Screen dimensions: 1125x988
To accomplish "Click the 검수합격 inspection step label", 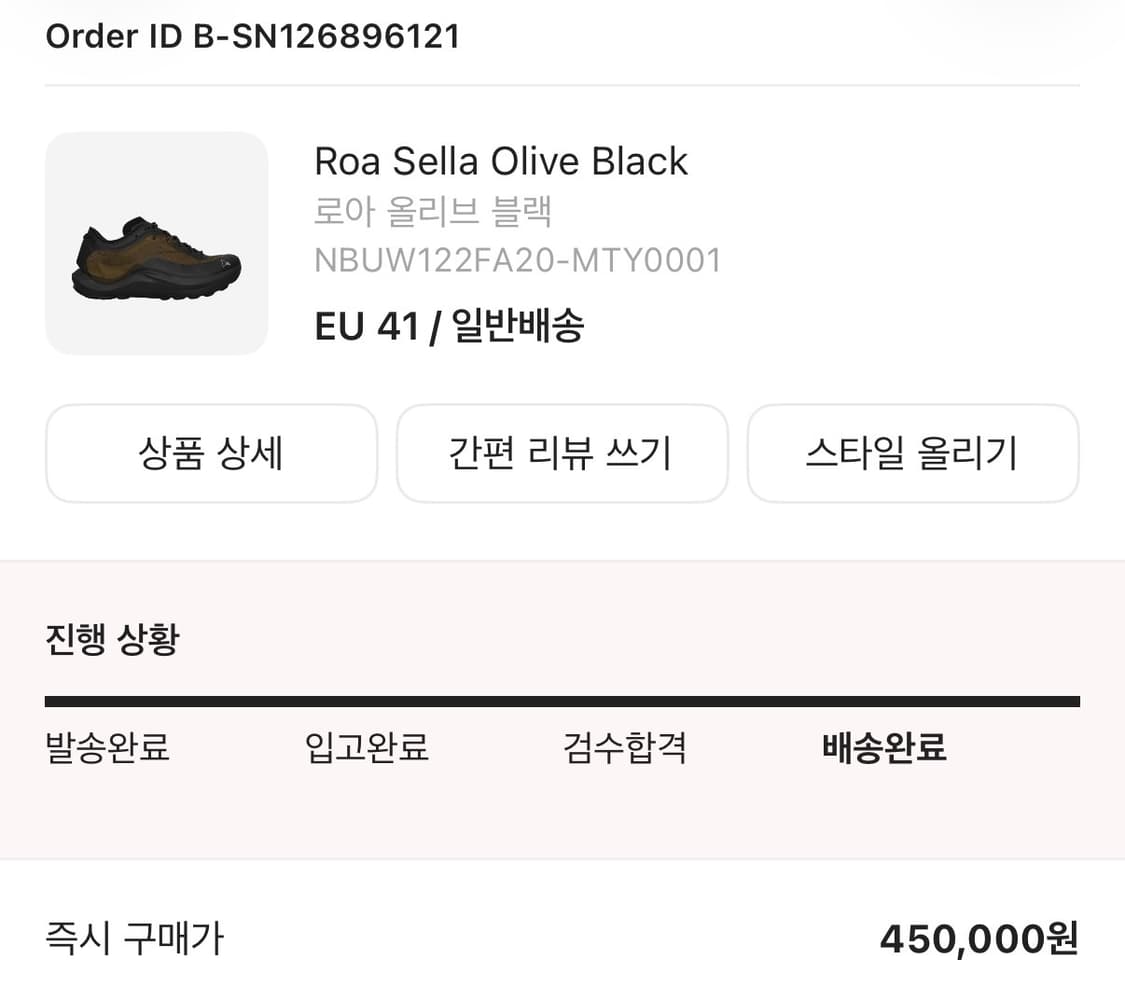I will [624, 747].
